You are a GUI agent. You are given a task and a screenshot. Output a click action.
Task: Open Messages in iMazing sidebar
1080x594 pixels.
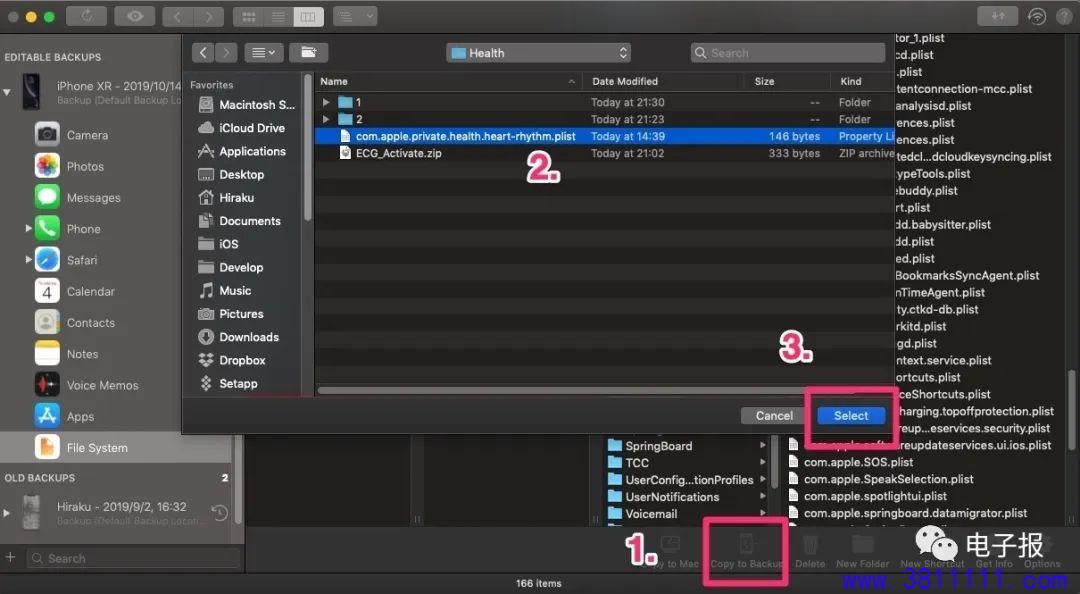click(78, 198)
